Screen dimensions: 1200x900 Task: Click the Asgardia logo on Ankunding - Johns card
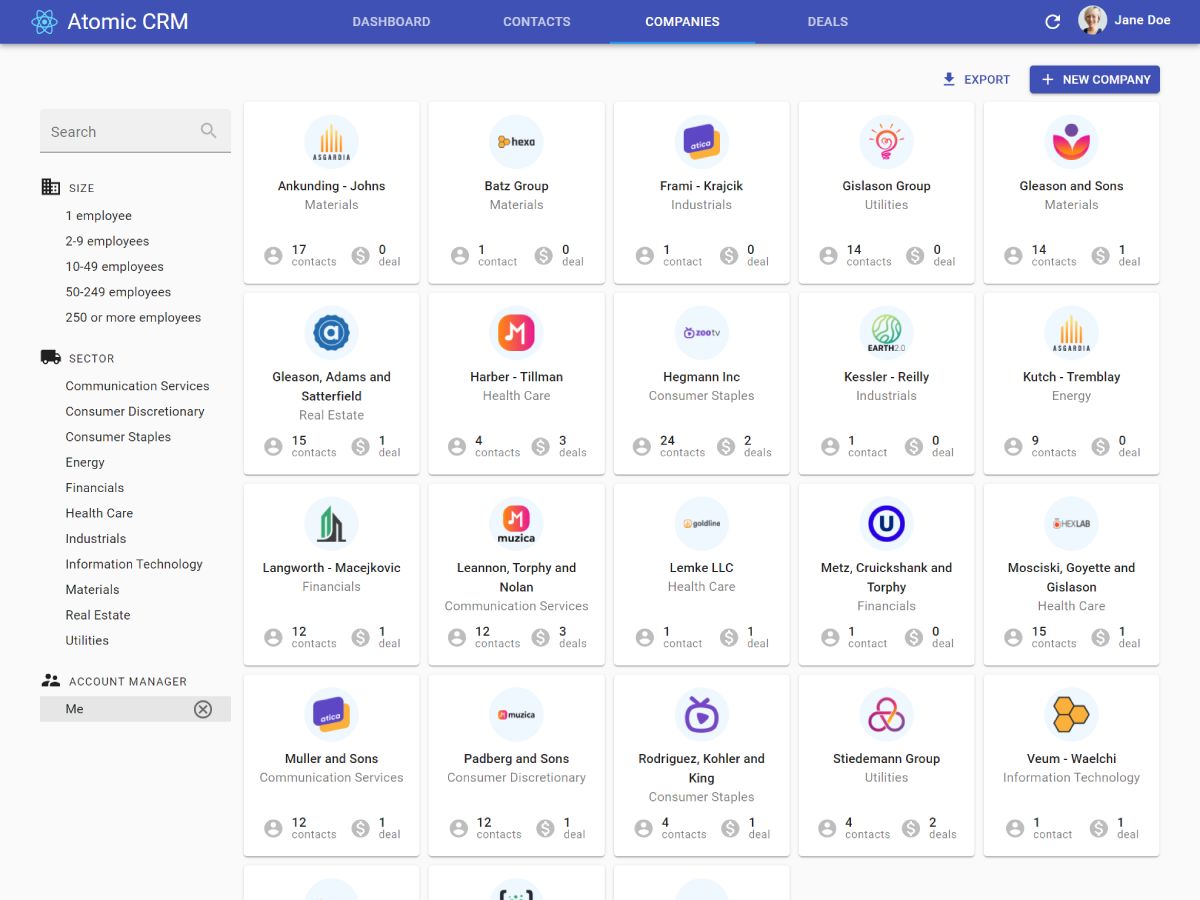[x=331, y=141]
